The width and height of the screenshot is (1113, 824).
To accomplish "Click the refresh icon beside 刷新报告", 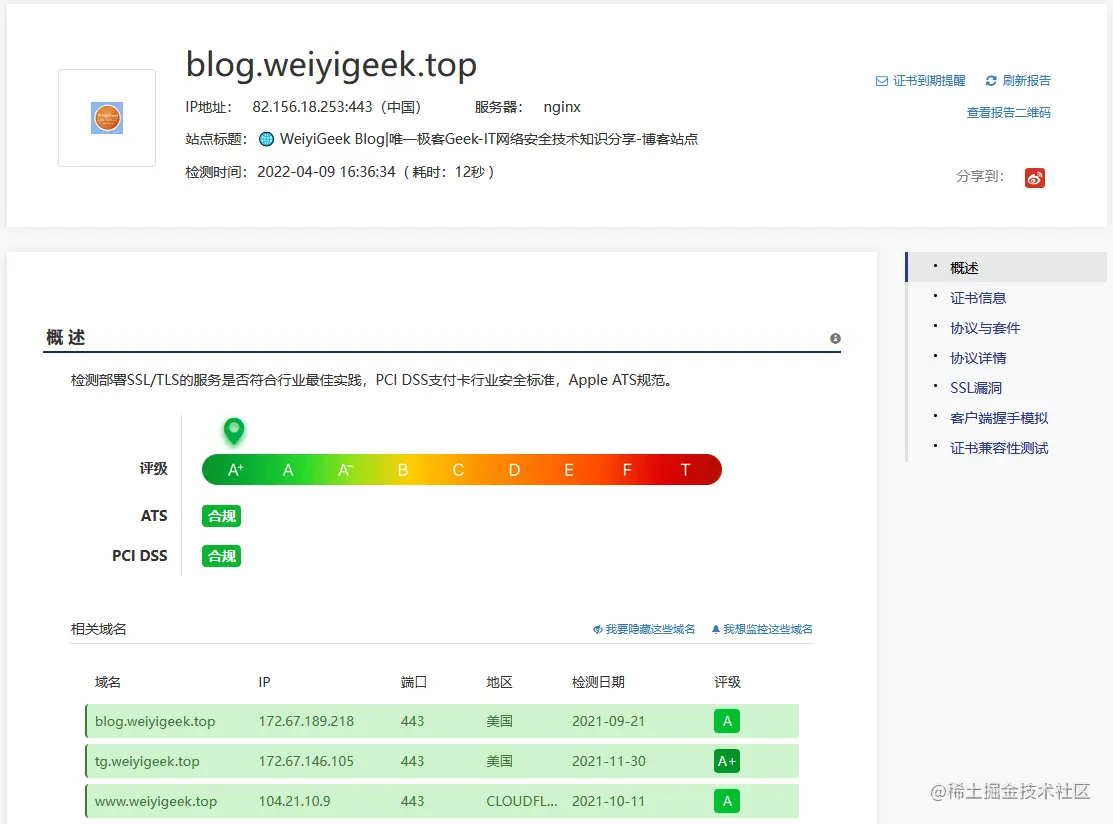I will pos(991,80).
